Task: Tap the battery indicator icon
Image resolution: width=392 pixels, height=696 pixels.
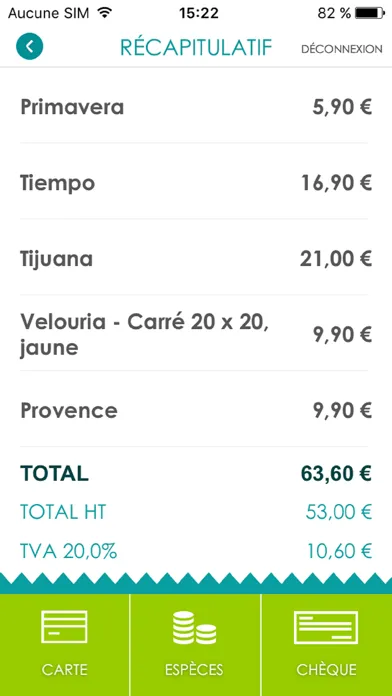Action: 370,13
